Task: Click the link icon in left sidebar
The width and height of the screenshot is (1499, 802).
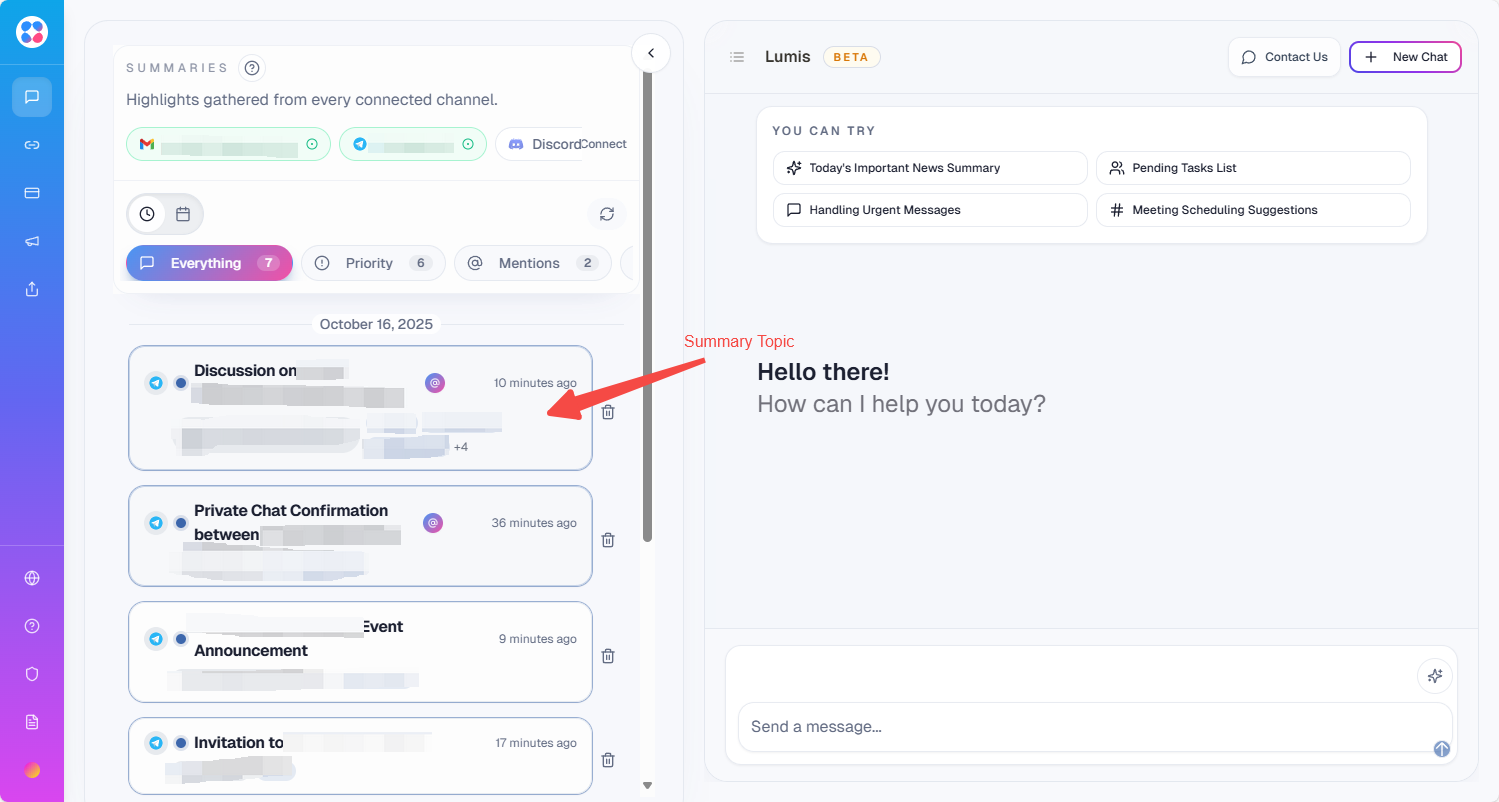Action: (x=32, y=145)
